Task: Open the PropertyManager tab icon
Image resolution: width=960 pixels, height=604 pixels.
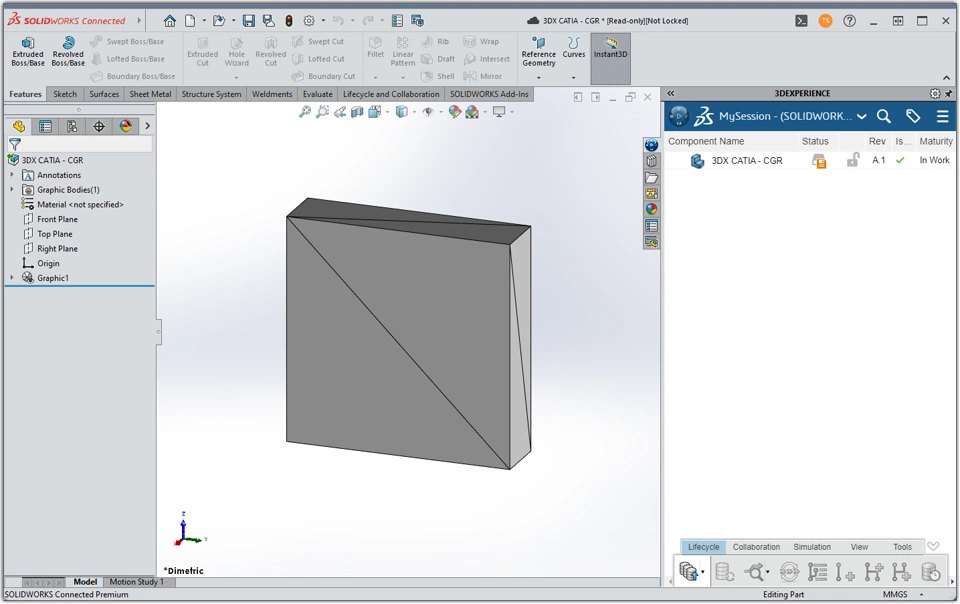Action: tap(45, 126)
